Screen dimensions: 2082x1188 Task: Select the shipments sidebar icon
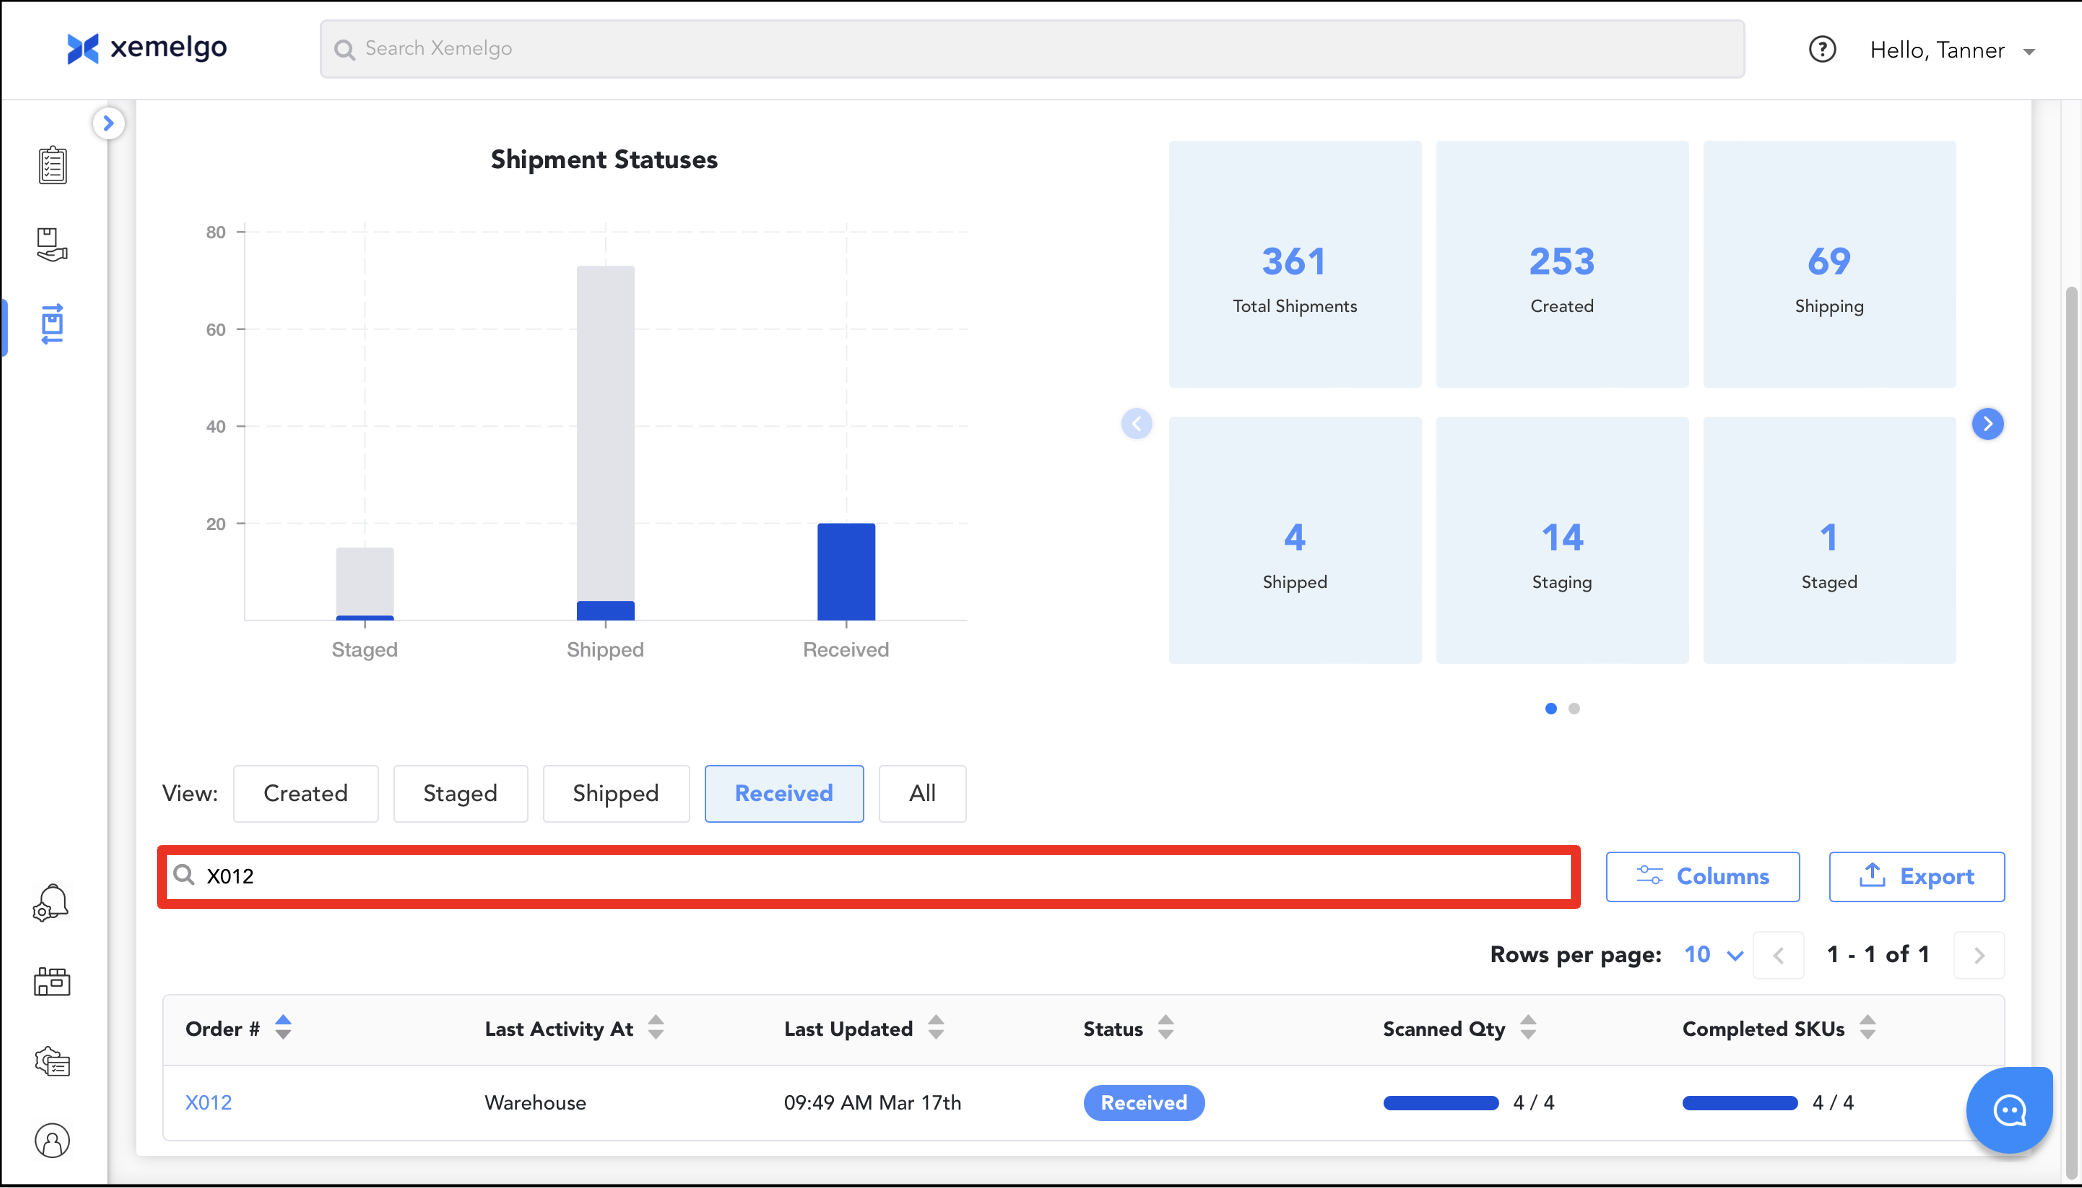click(52, 324)
